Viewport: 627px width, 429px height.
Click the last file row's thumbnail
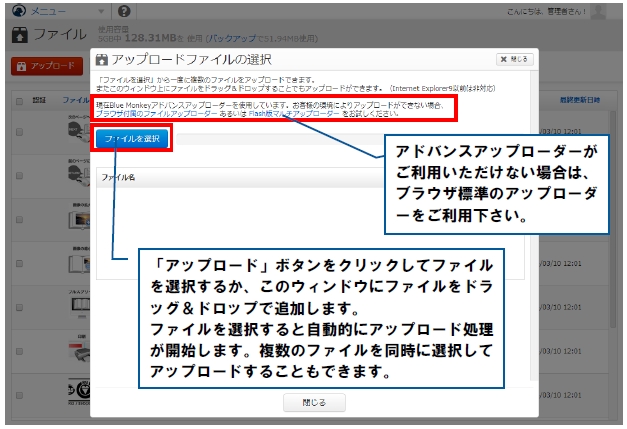[79, 391]
